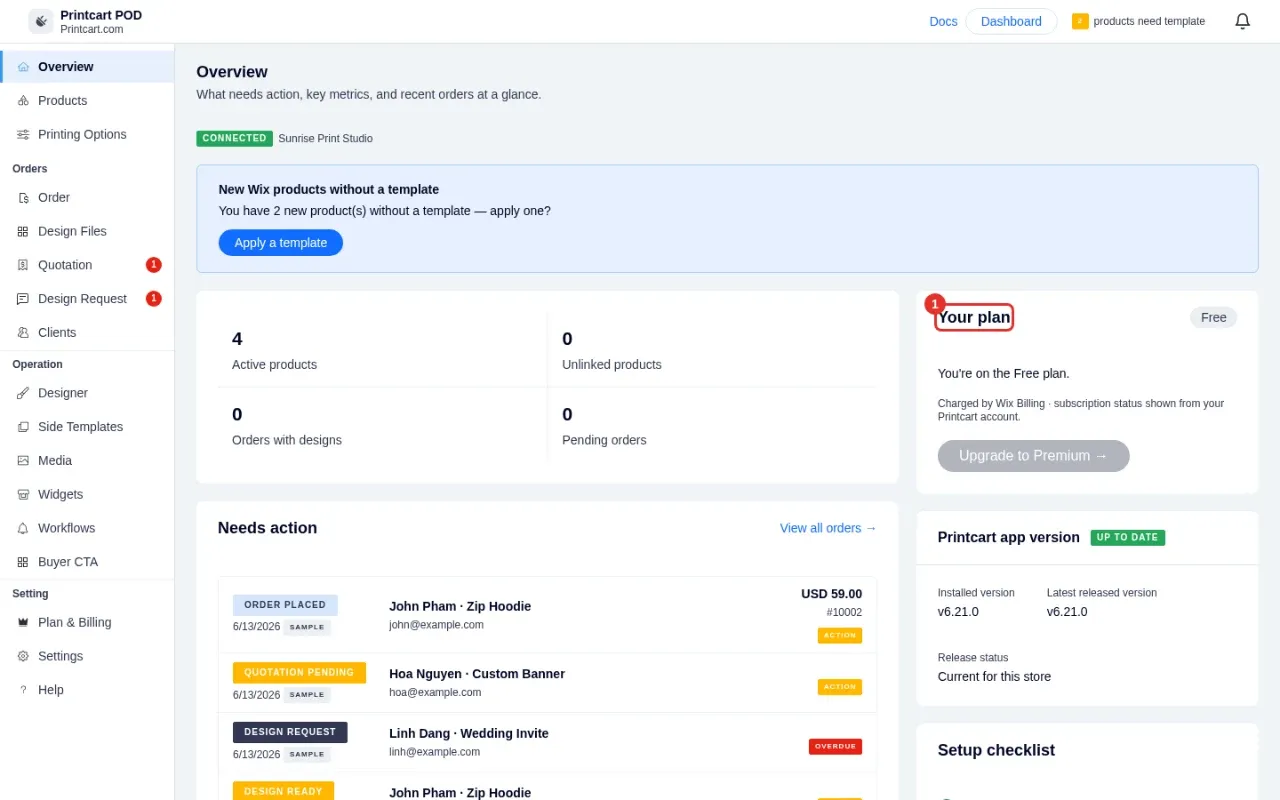Image resolution: width=1280 pixels, height=800 pixels.
Task: Click the Pending orders metric
Action: (x=713, y=425)
